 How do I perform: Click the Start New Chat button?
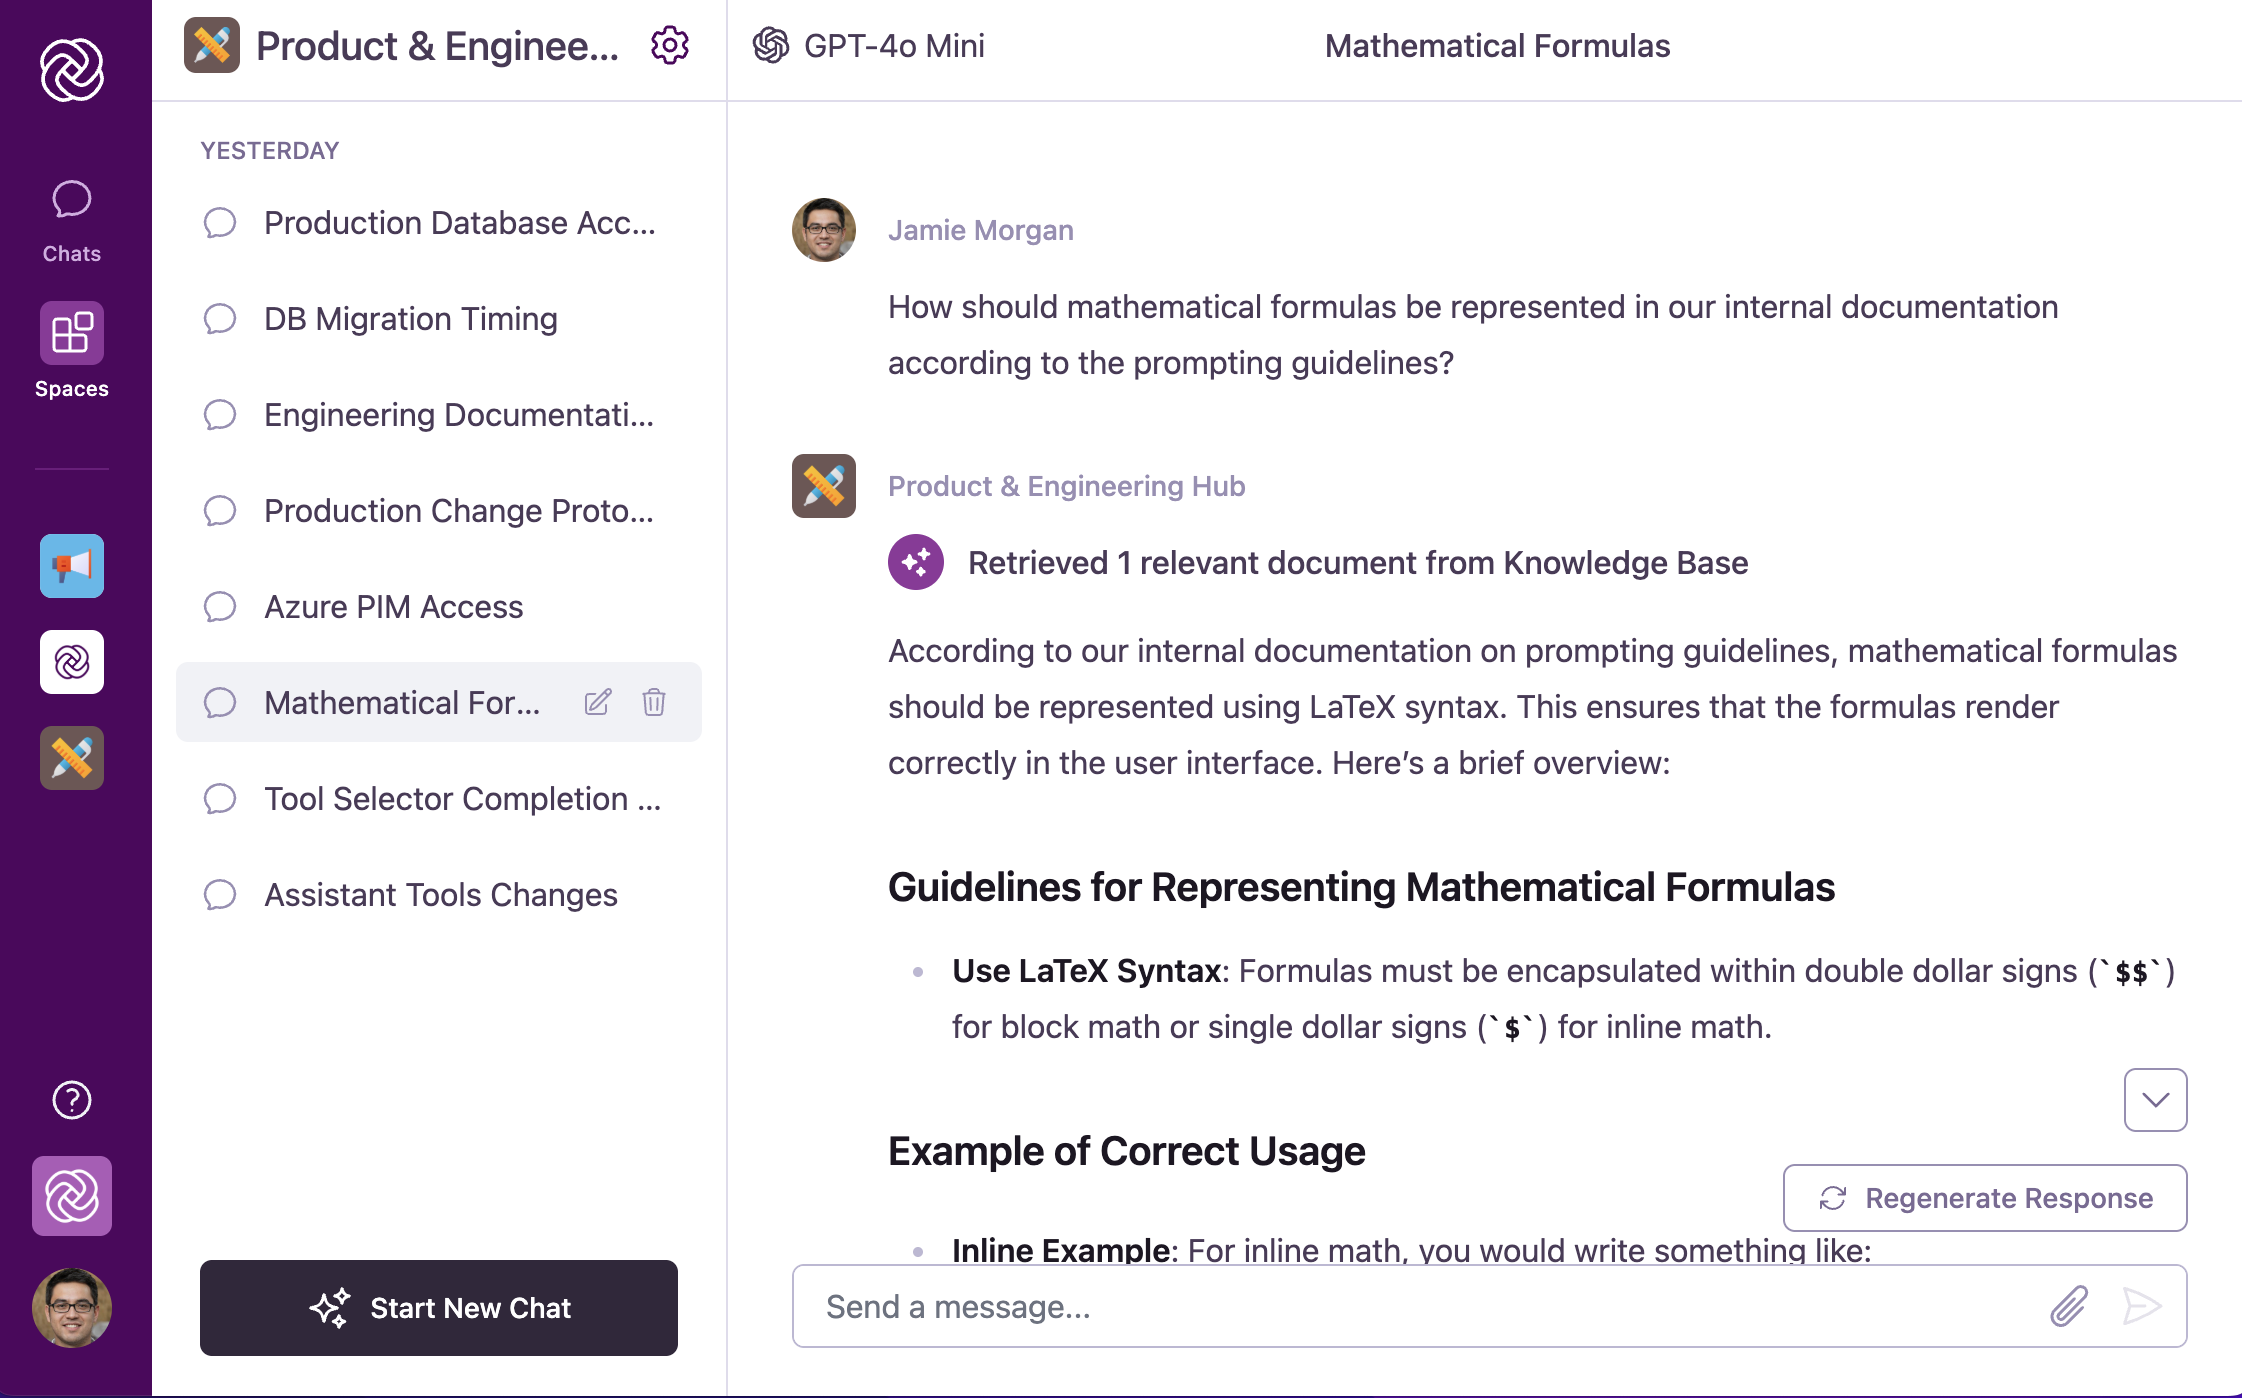(x=438, y=1308)
